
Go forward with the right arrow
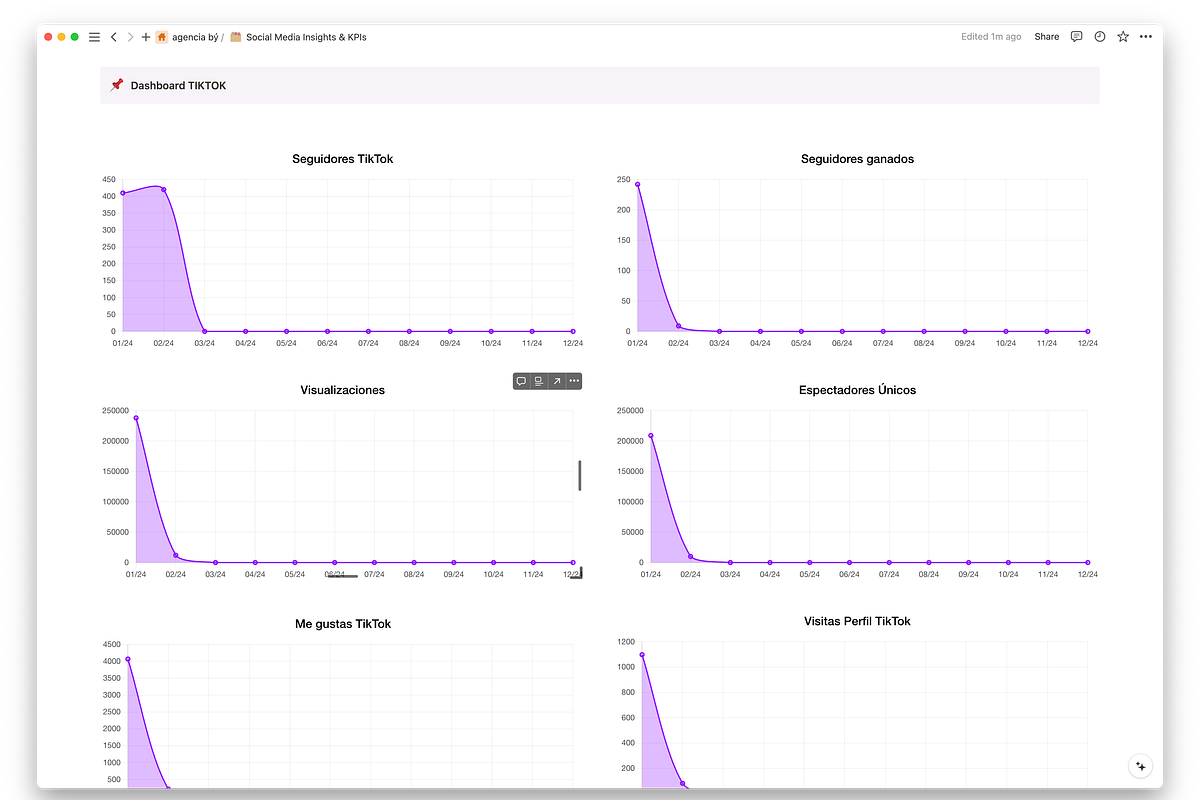(130, 37)
